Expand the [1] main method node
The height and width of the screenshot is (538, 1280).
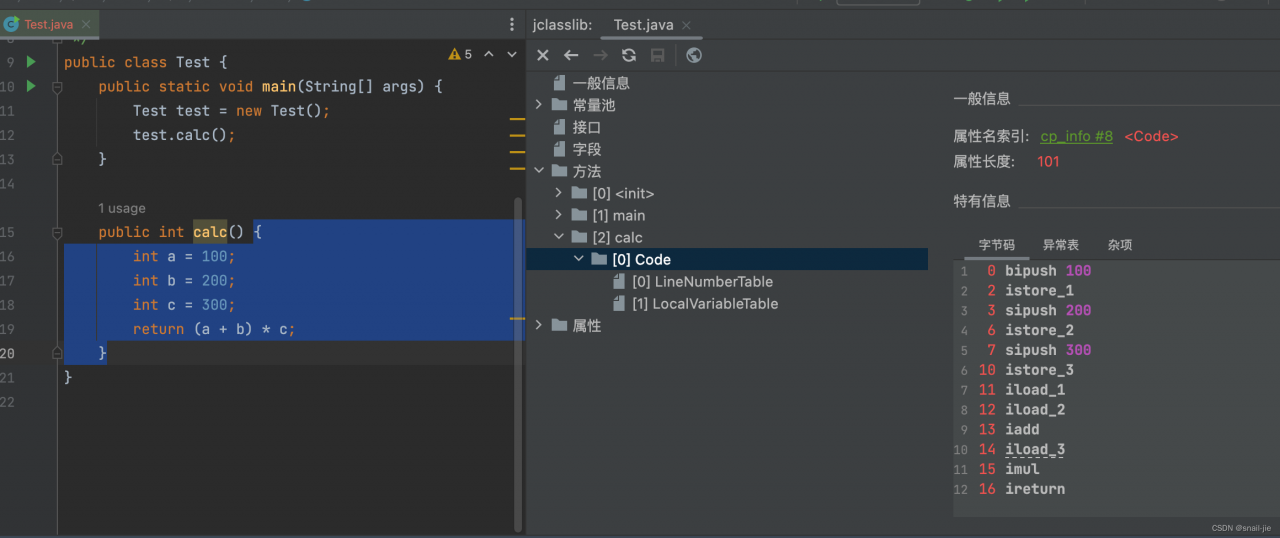click(558, 215)
